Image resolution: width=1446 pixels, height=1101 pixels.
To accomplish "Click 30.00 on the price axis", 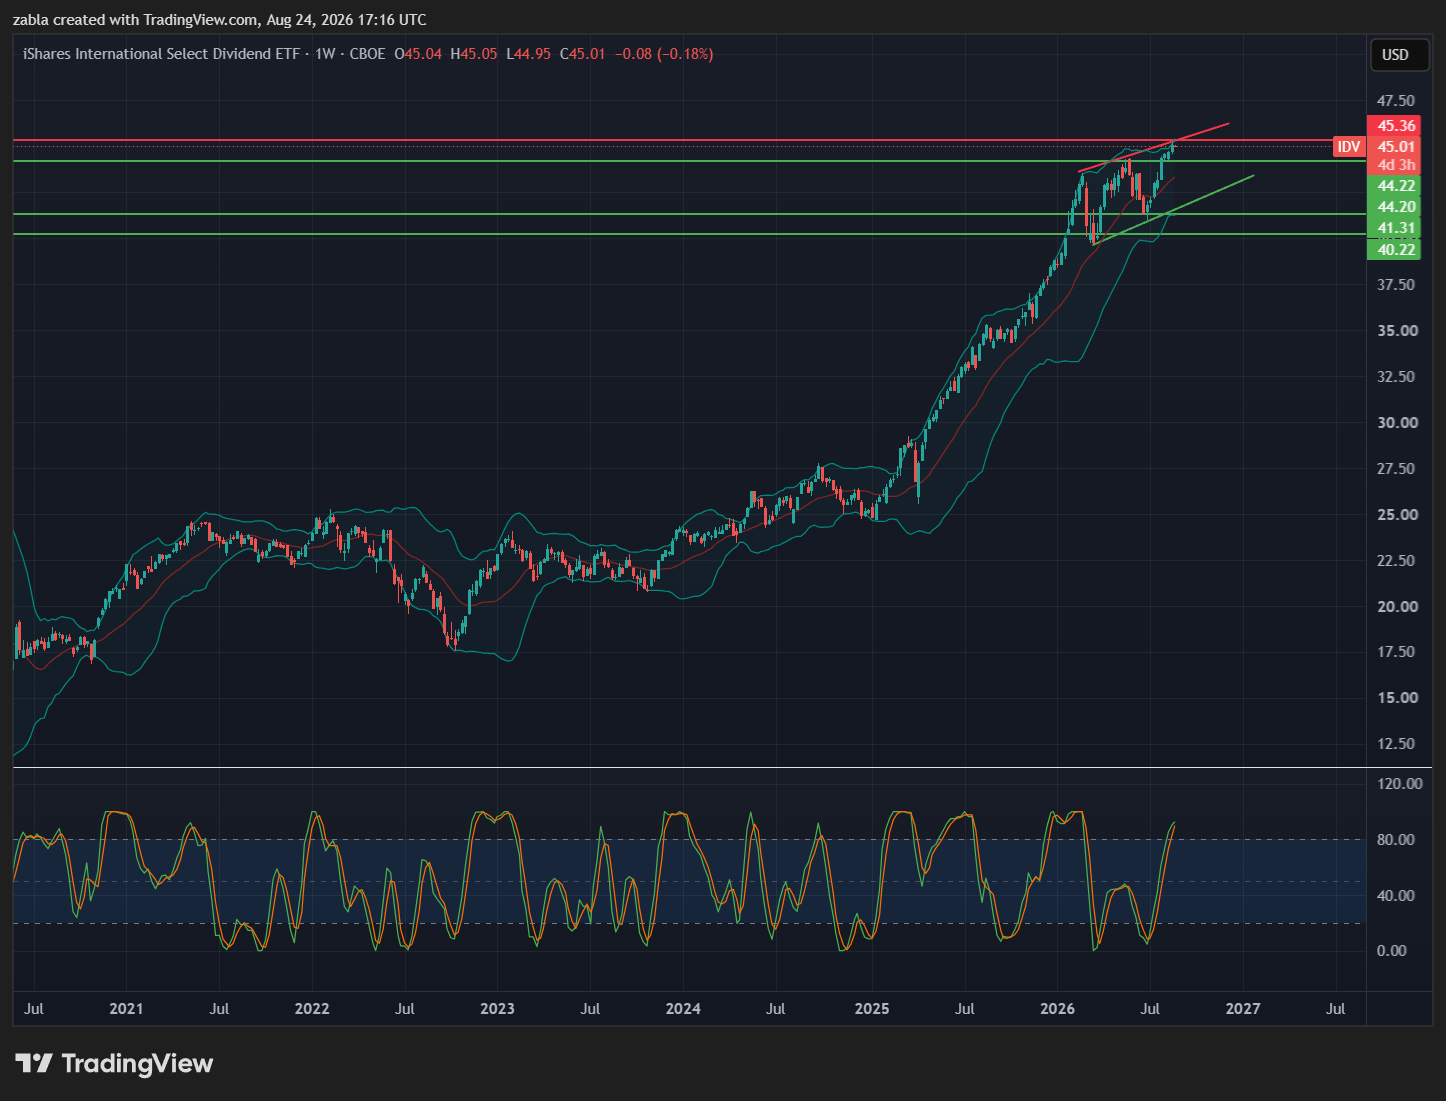I will (x=1396, y=423).
